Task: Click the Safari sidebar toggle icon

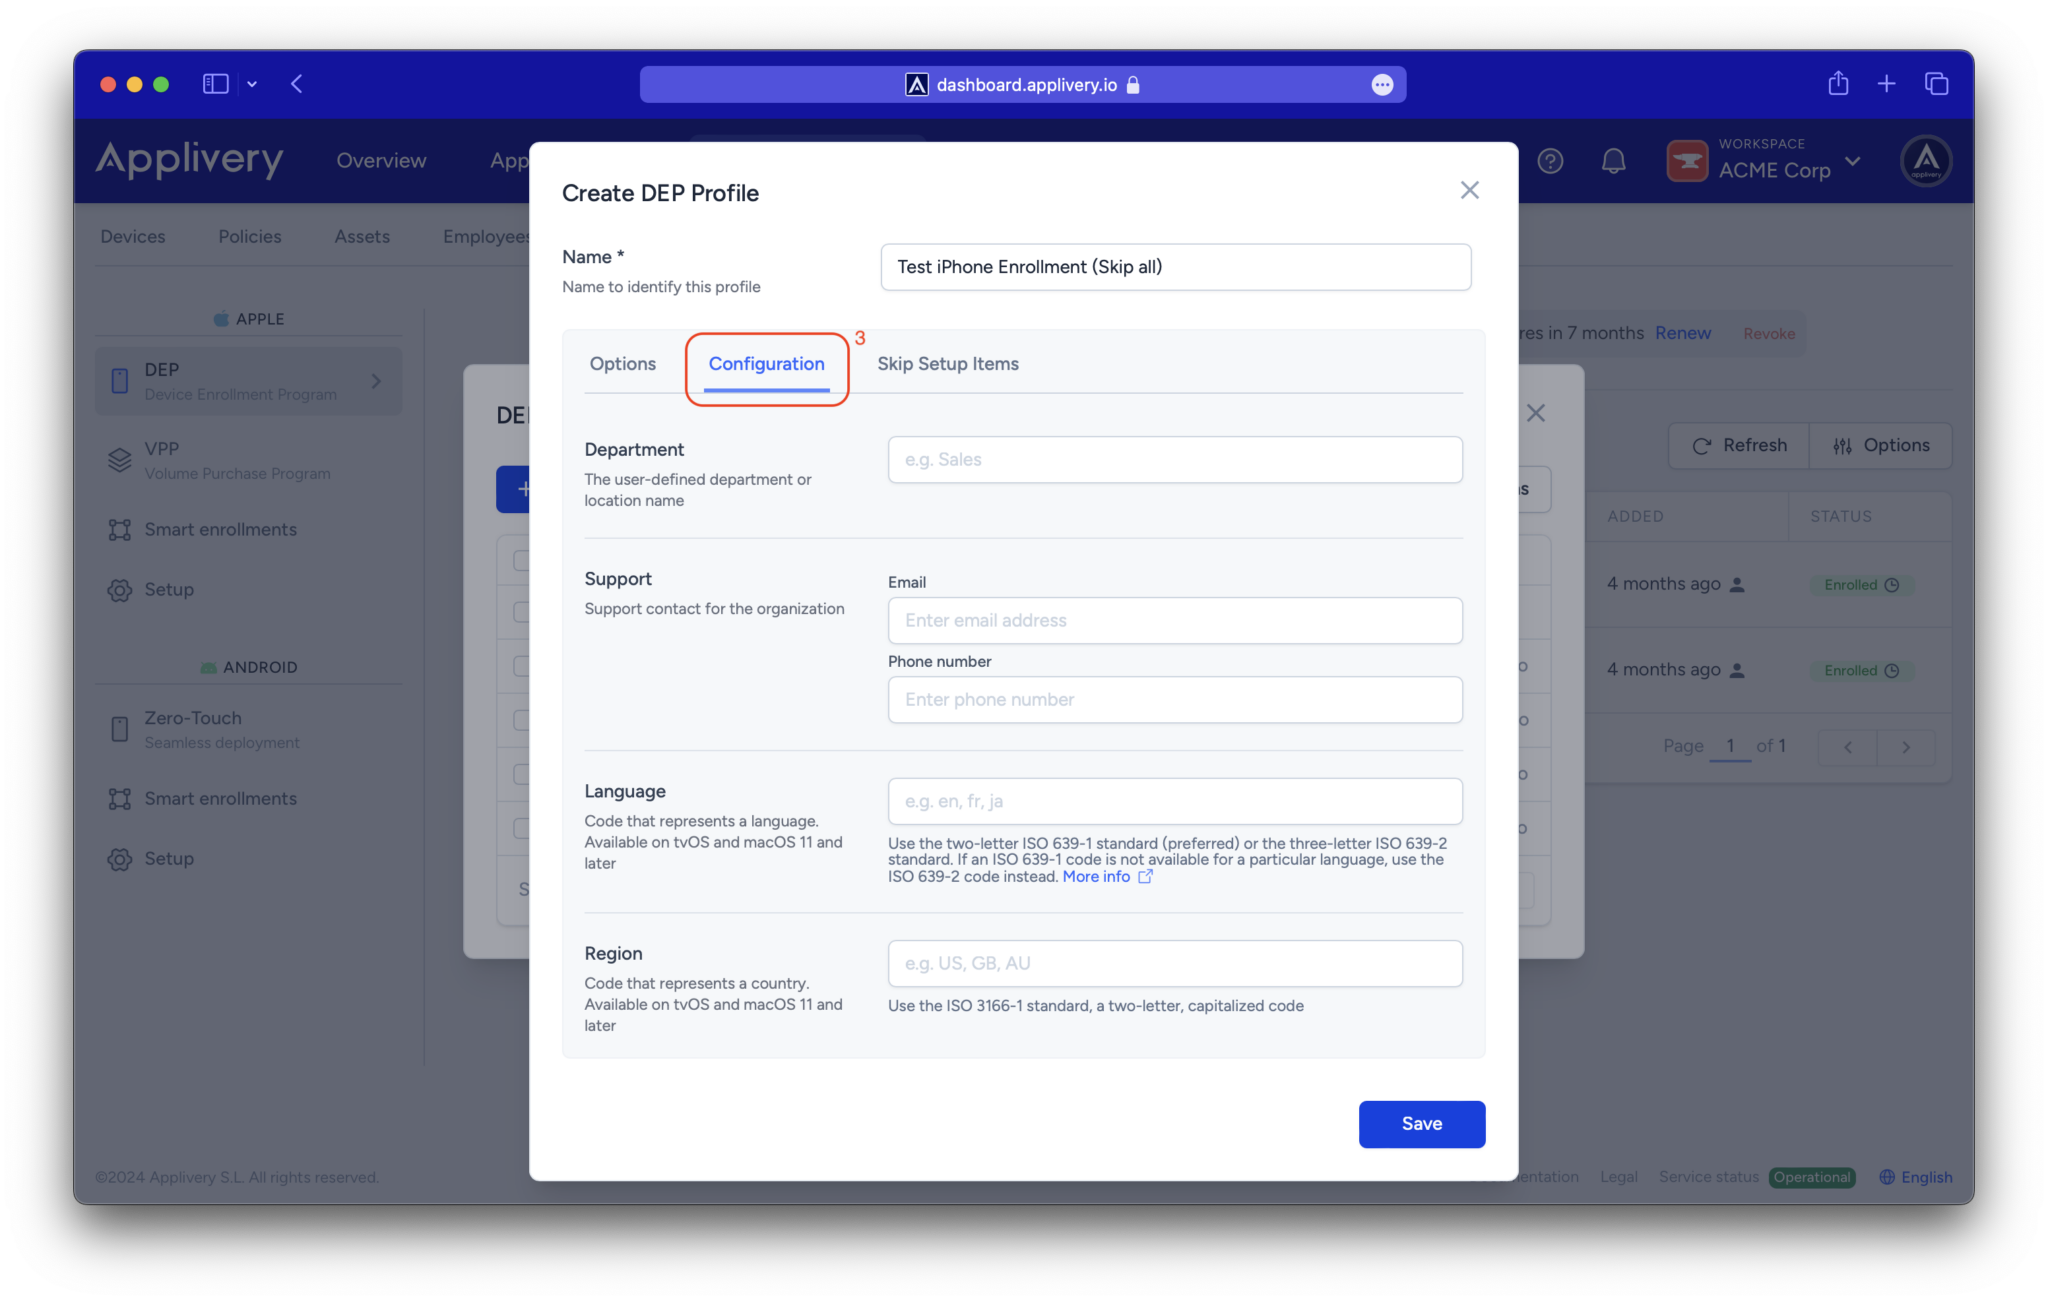Action: [215, 84]
